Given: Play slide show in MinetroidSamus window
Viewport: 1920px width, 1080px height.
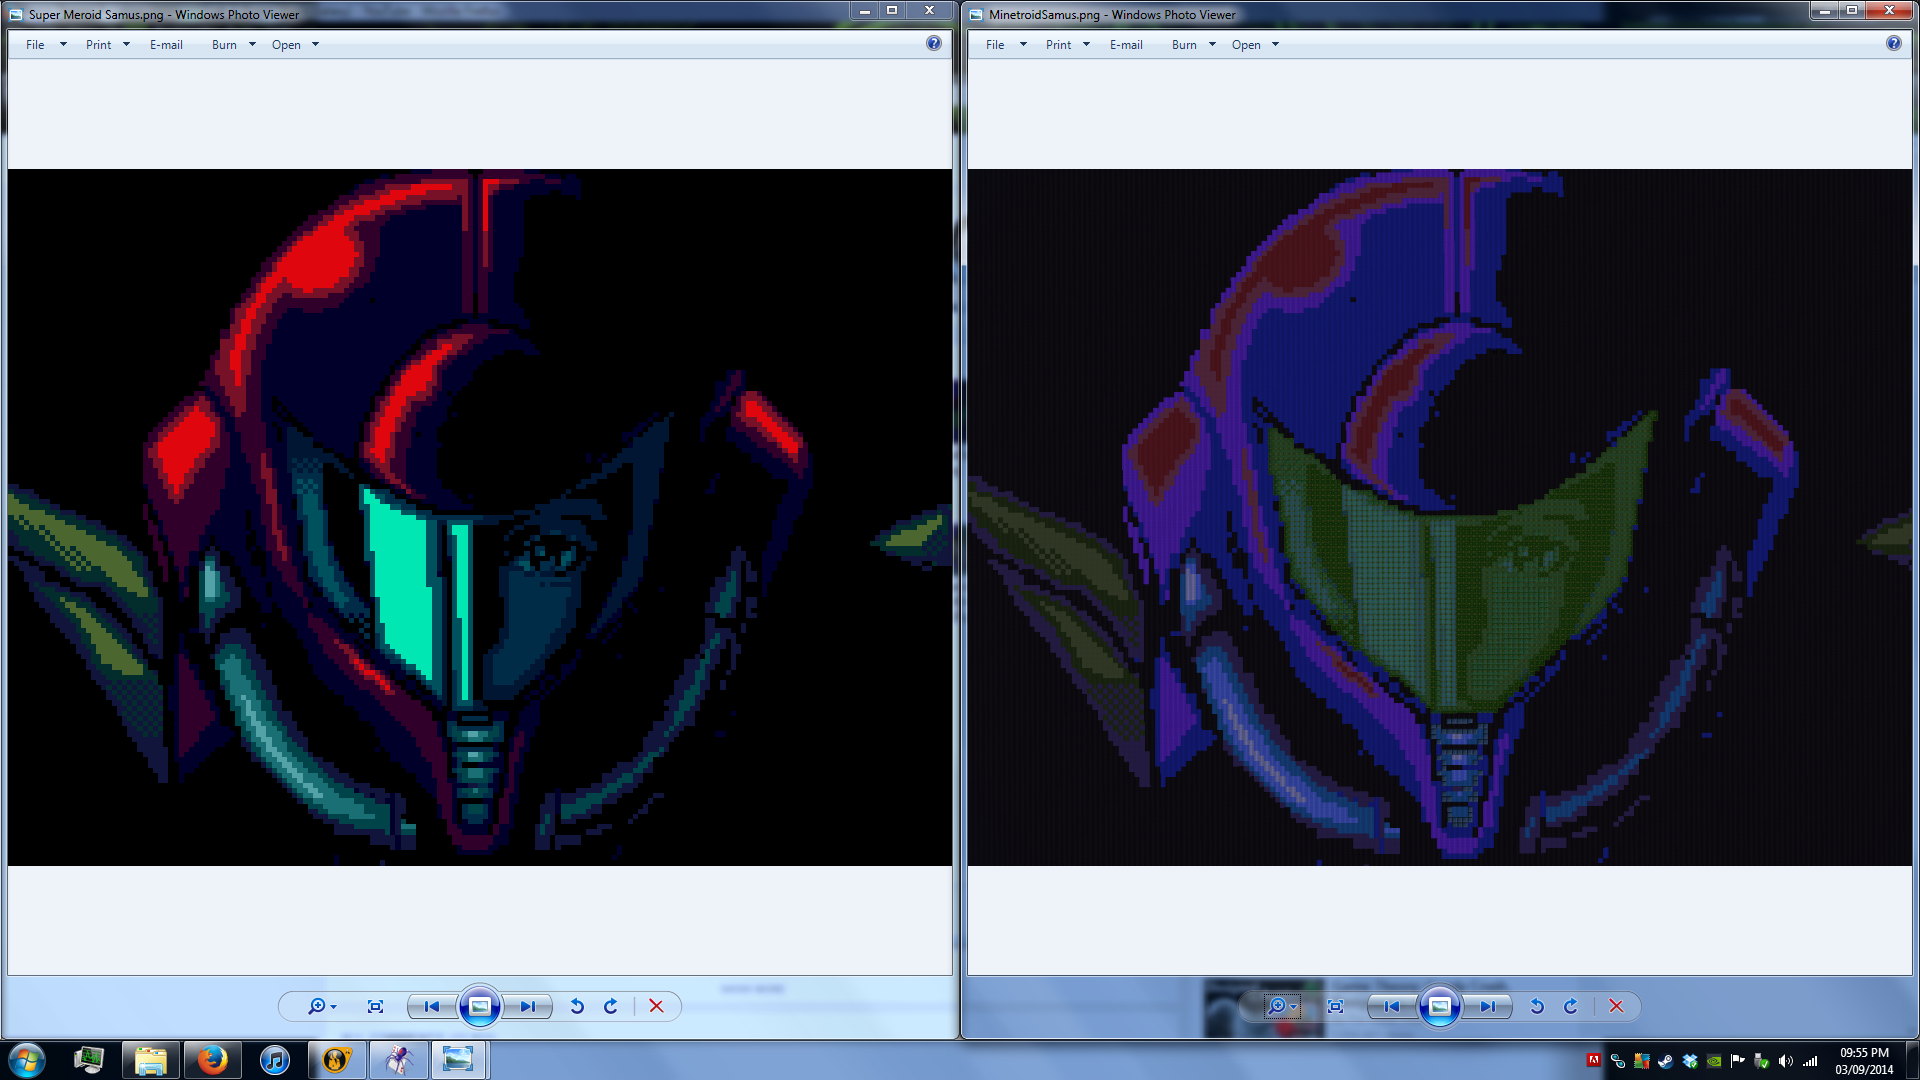Looking at the screenshot, I should [1440, 1006].
